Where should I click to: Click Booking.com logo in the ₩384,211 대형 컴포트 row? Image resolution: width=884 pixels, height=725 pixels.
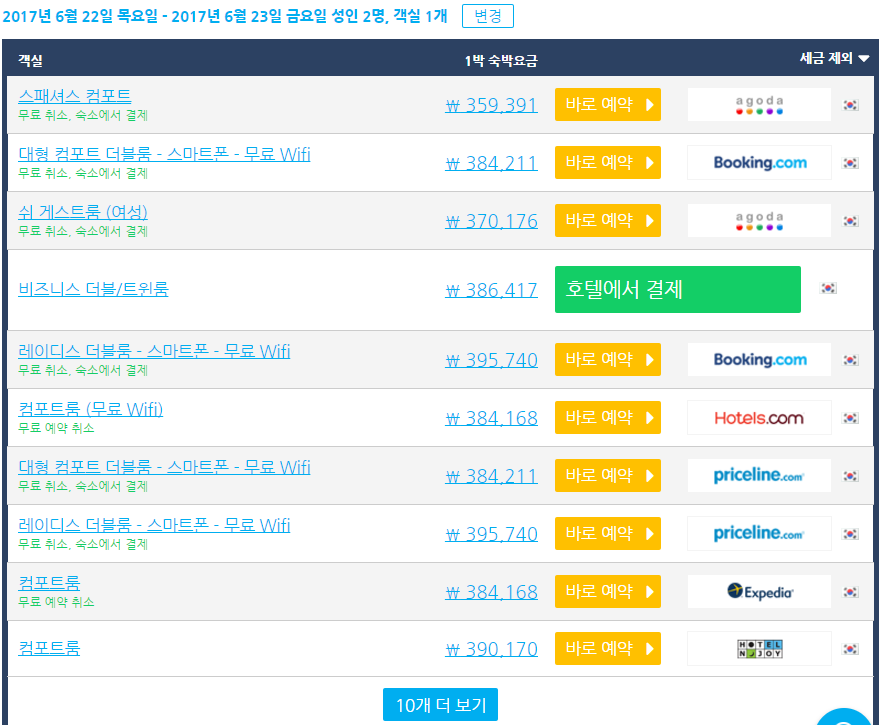point(759,162)
